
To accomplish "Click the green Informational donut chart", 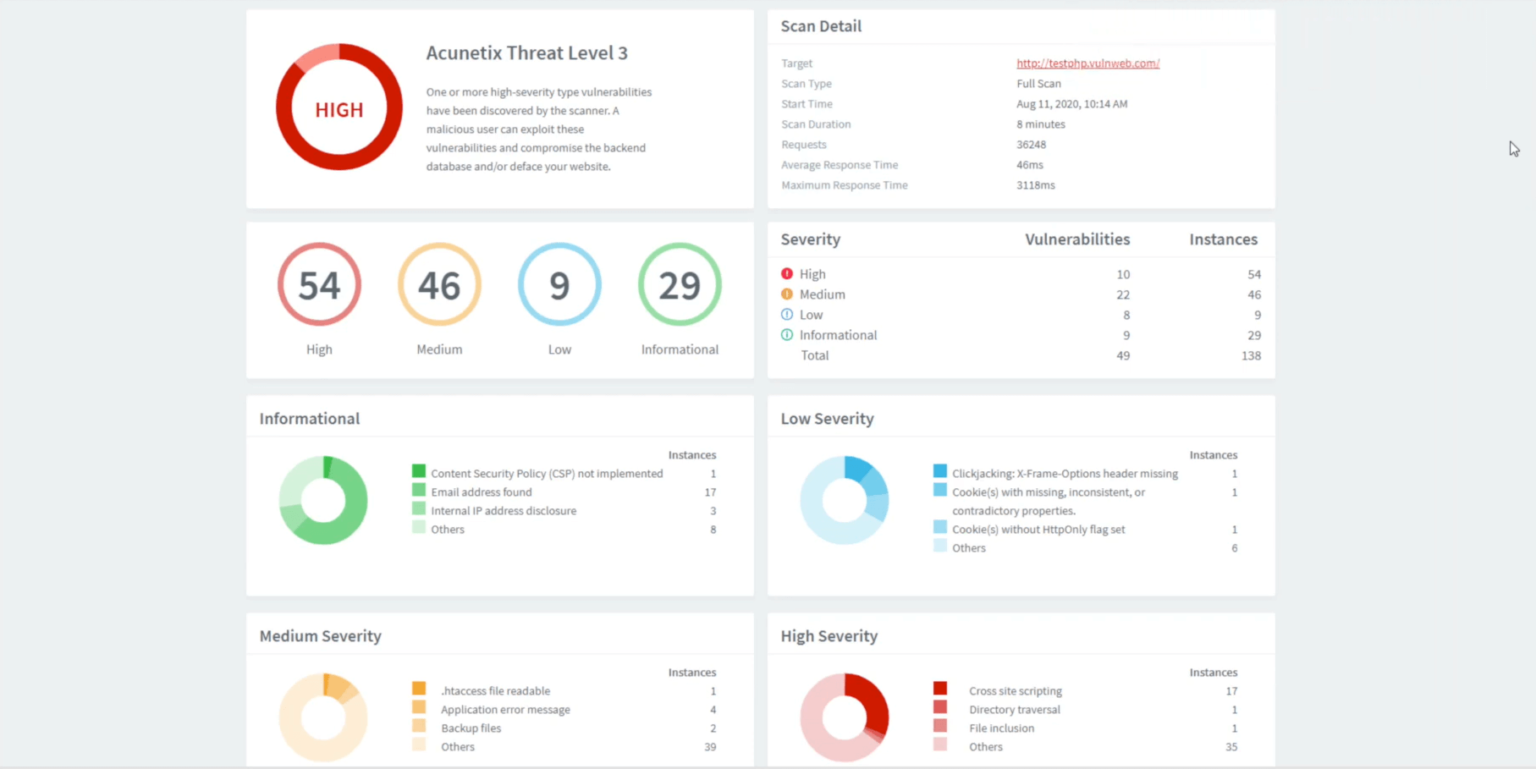I will 322,500.
